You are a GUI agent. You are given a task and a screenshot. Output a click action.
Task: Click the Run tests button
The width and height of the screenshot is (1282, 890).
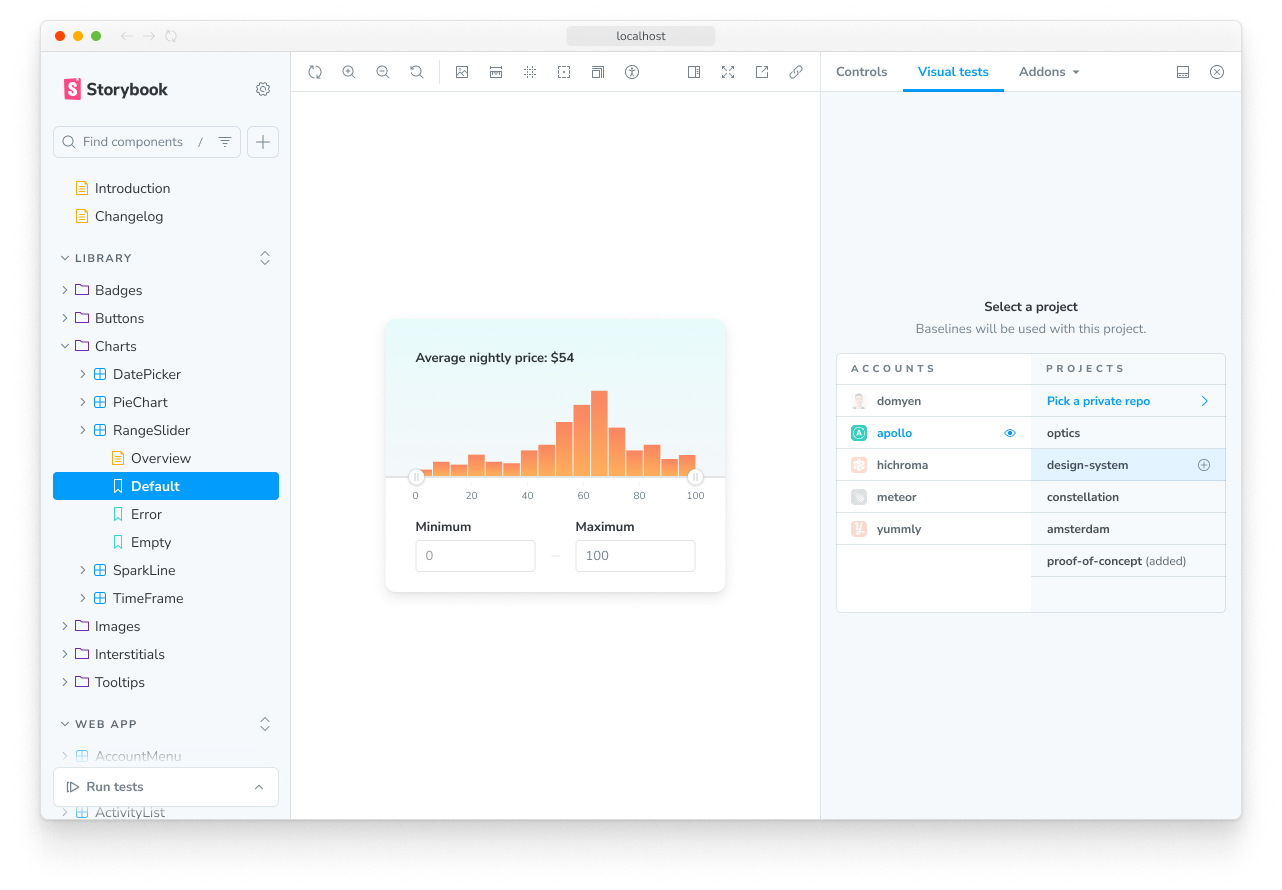115,787
